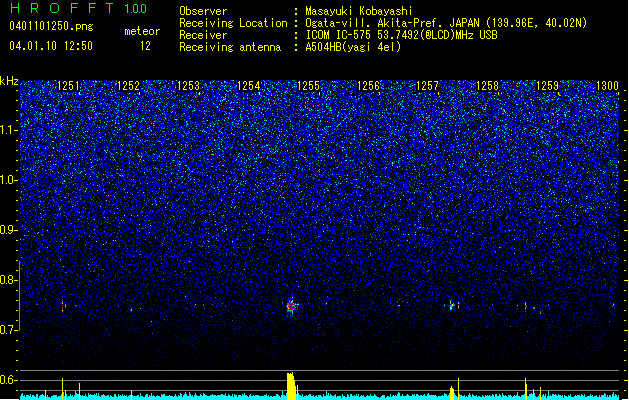Click the 1252 time axis marker
This screenshot has width=629, height=400.
tap(128, 85)
